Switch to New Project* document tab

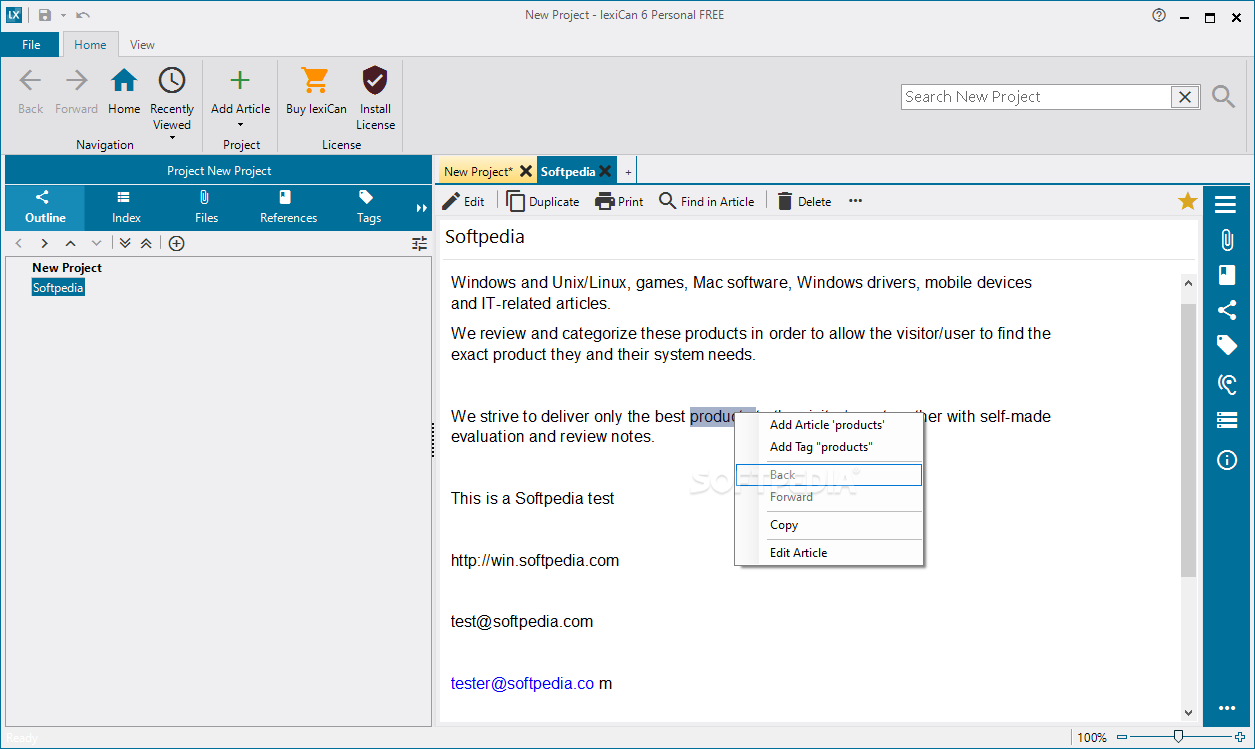[x=478, y=171]
